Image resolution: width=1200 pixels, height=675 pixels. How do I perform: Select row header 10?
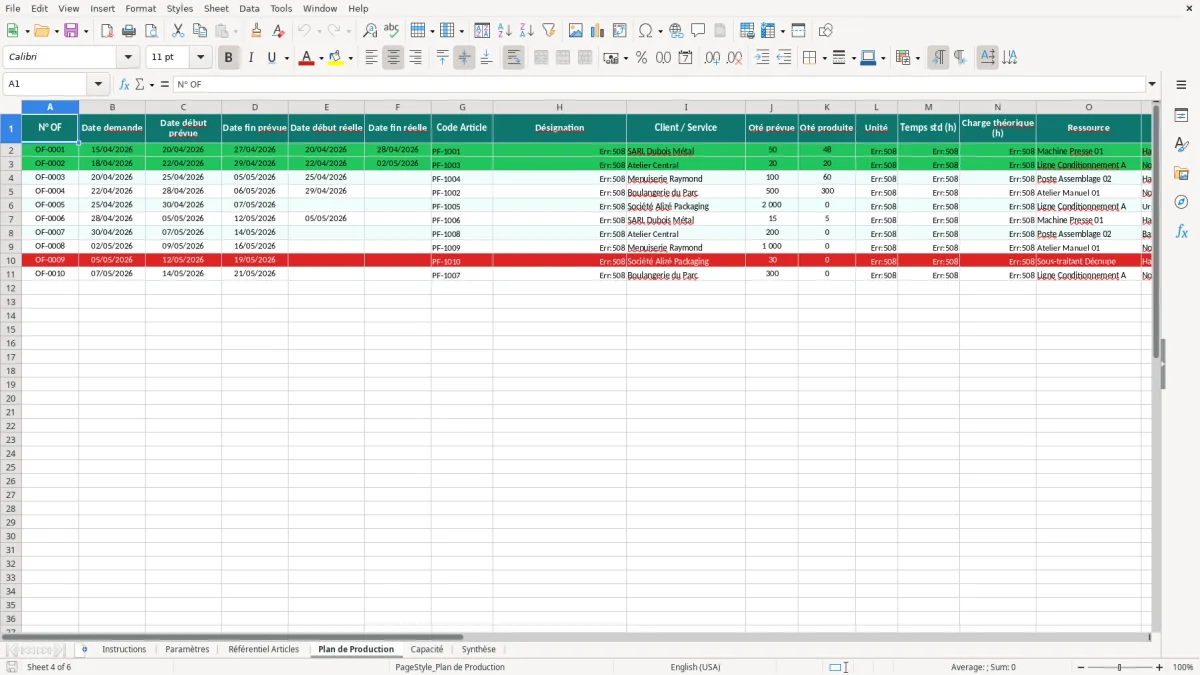click(11, 260)
